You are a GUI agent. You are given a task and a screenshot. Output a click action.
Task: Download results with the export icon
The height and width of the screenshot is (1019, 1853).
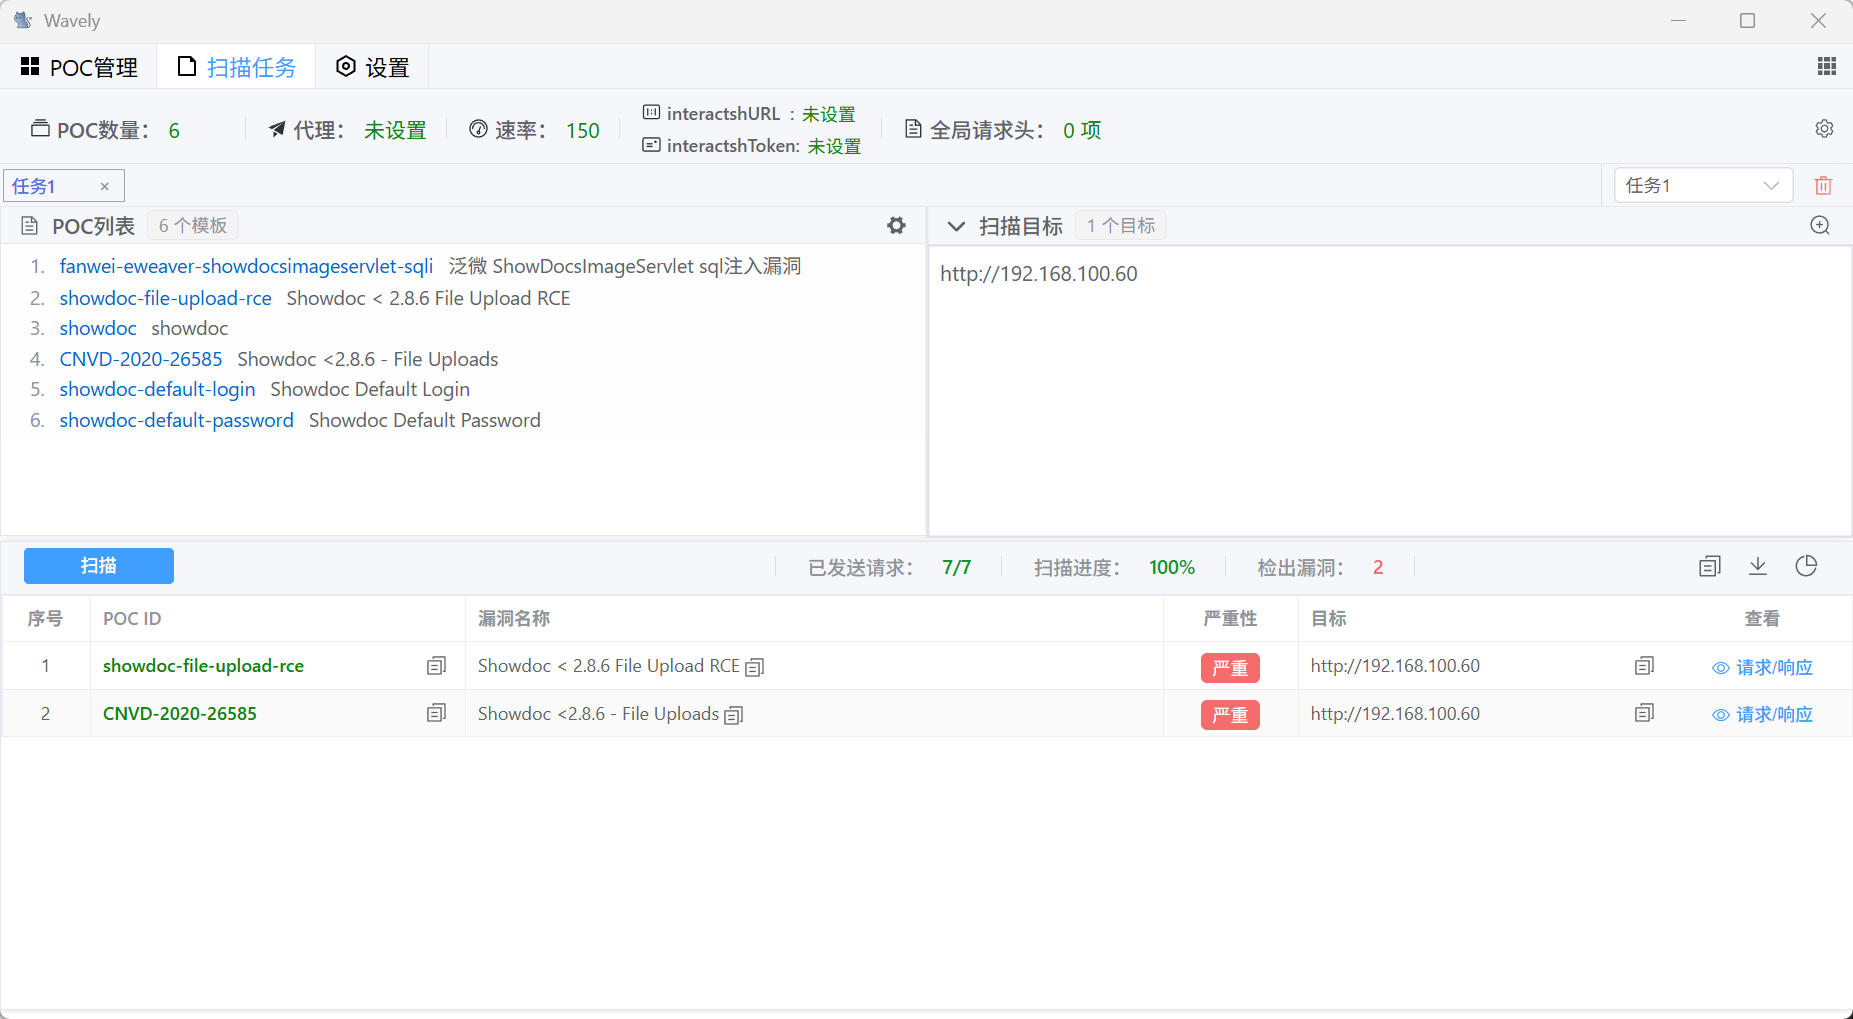(1758, 566)
